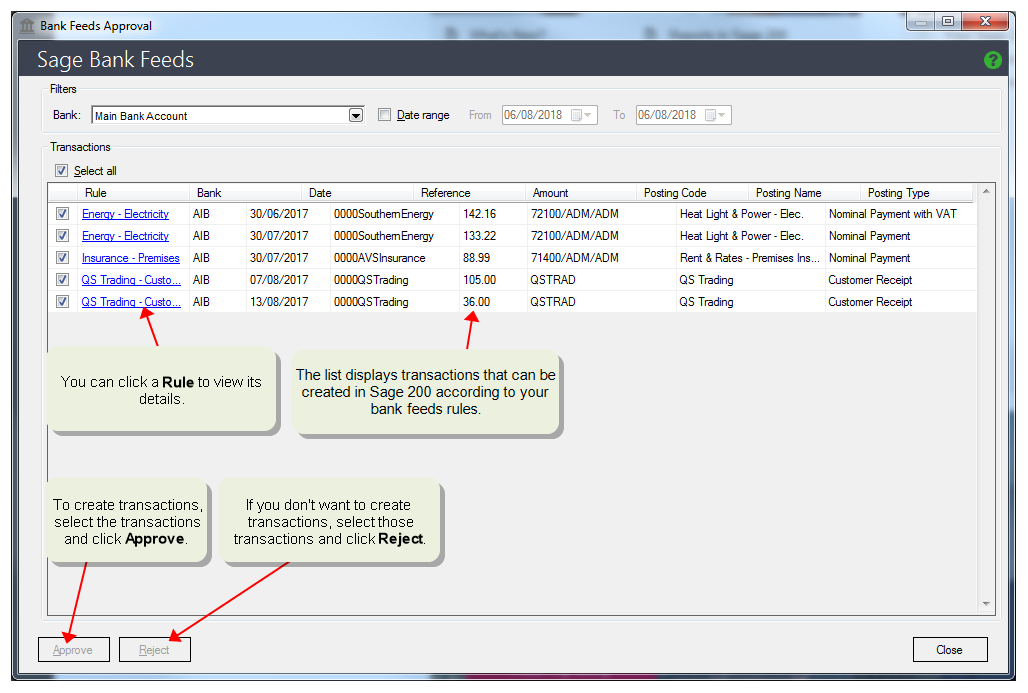Approve the selected transactions

[73, 649]
